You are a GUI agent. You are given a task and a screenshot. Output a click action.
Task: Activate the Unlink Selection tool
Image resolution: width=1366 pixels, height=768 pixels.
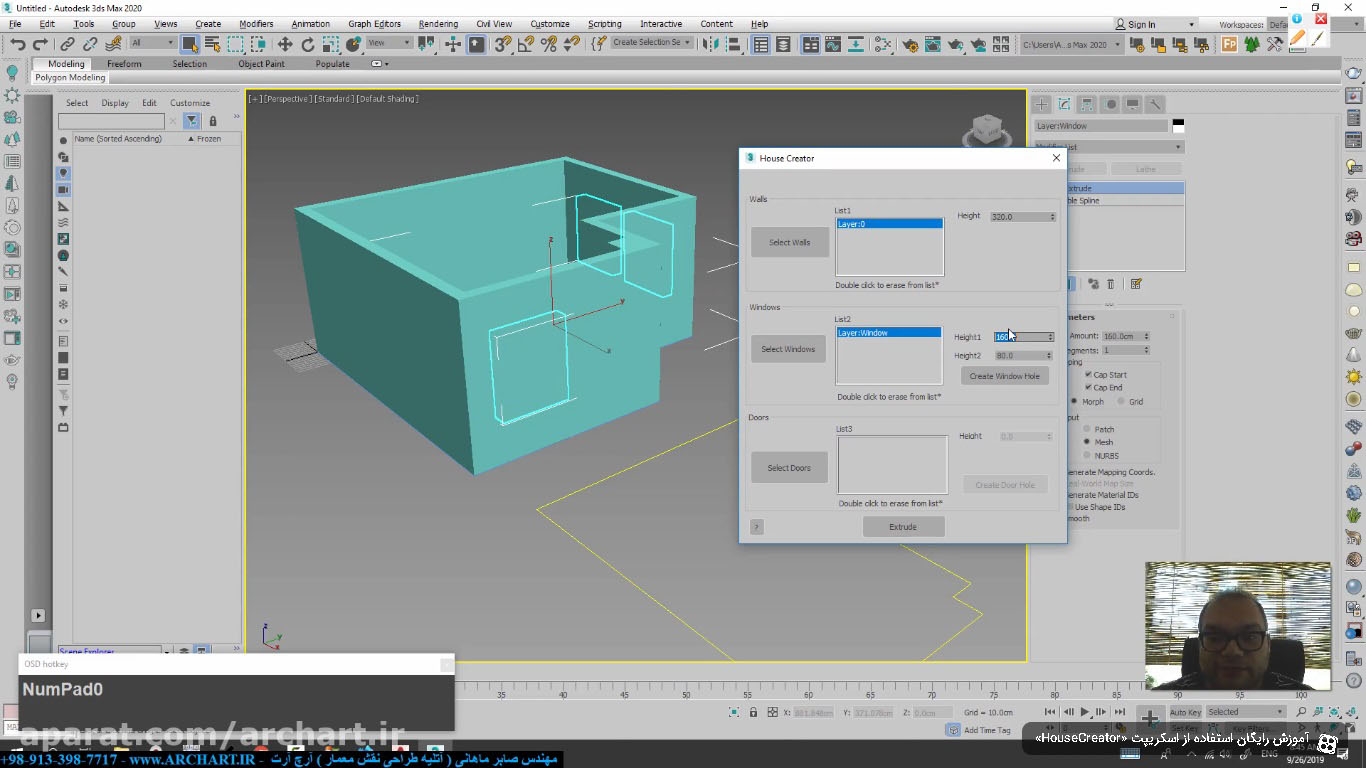(90, 44)
